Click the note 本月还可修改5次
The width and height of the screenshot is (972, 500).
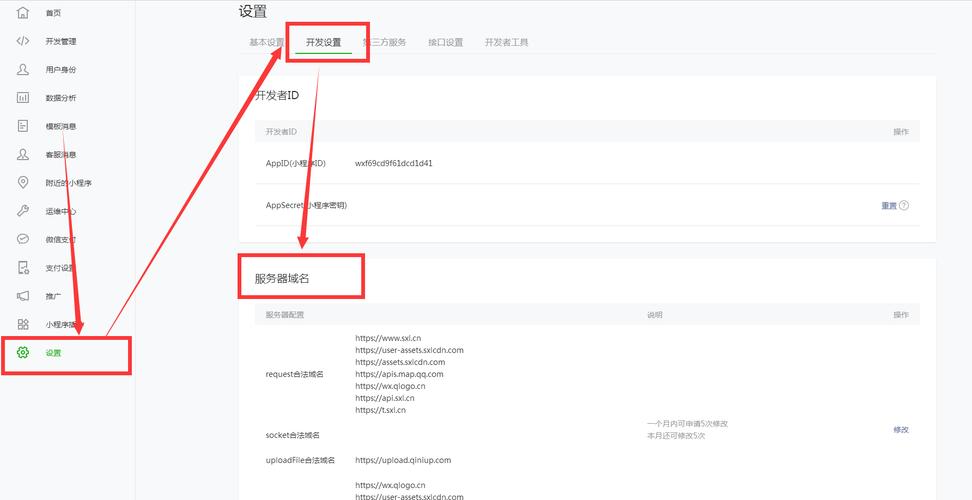click(x=676, y=436)
